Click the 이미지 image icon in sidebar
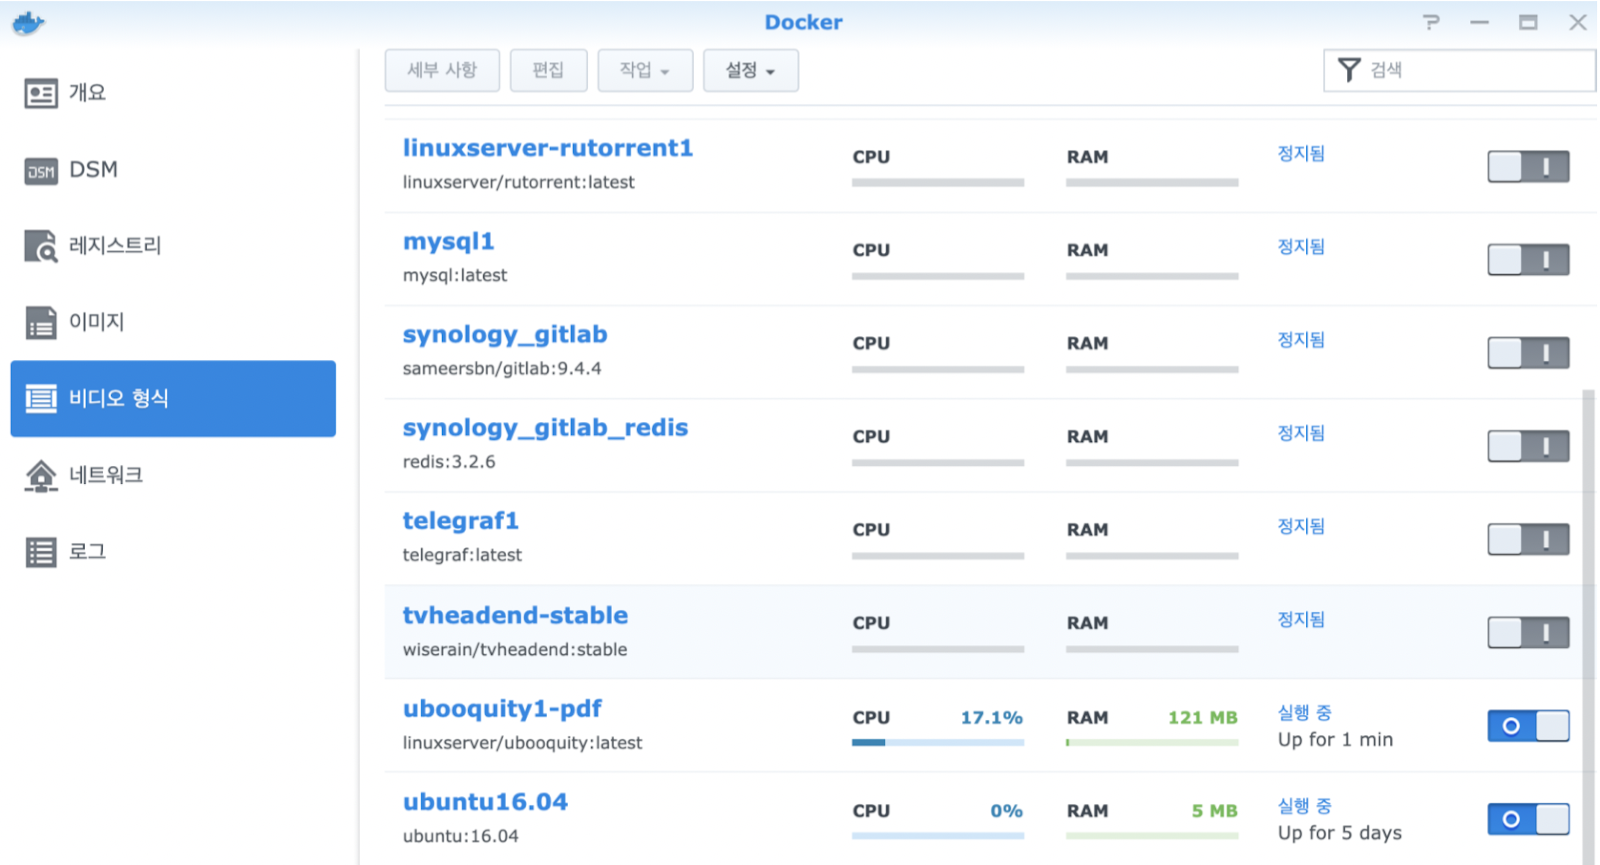The height and width of the screenshot is (865, 1600). tap(41, 323)
